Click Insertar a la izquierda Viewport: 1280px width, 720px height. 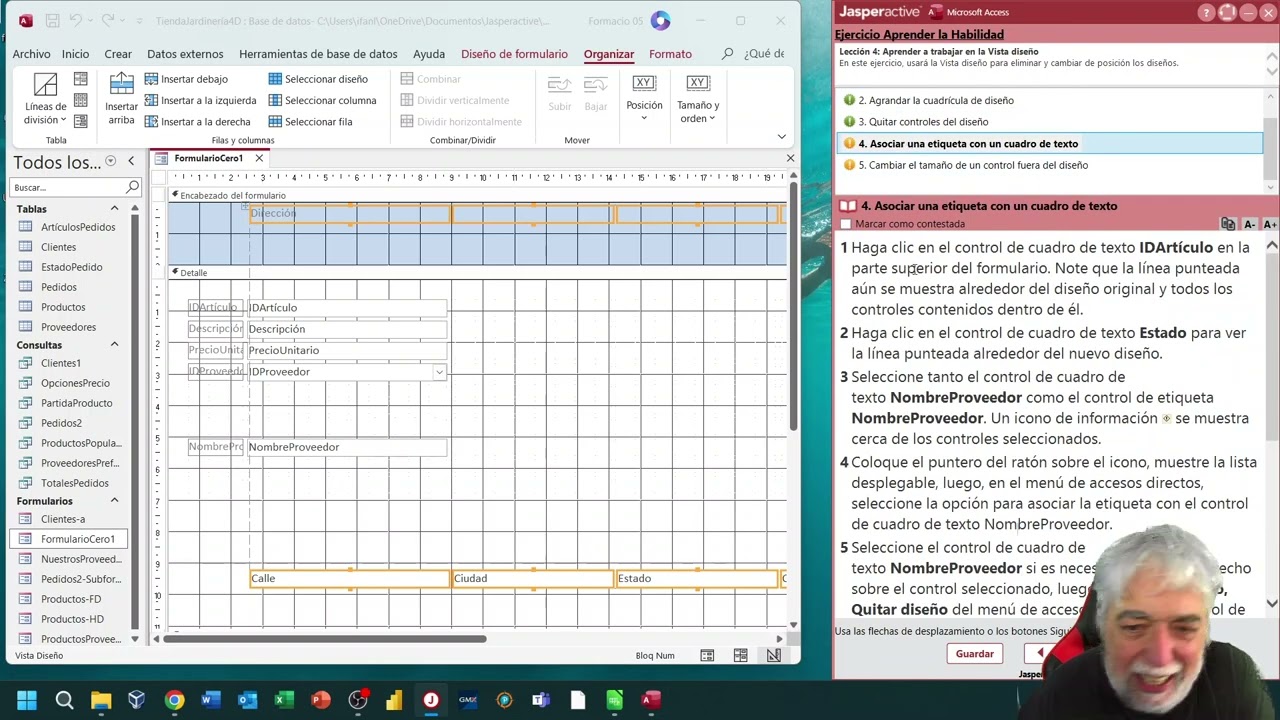pos(201,100)
